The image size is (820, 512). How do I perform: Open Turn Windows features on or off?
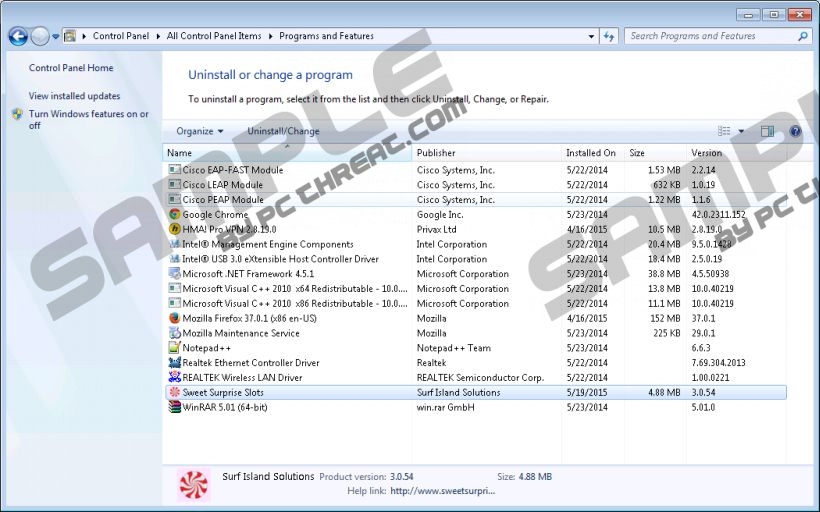click(x=88, y=120)
